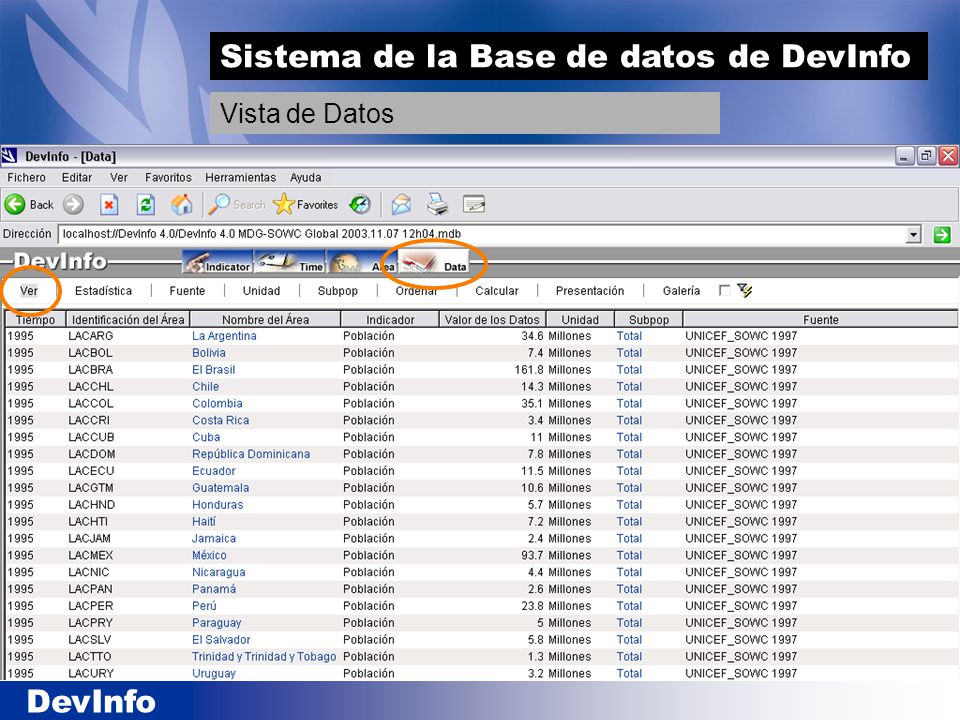Click the grey Forward arrow icon
The image size is (960, 720).
[x=73, y=204]
